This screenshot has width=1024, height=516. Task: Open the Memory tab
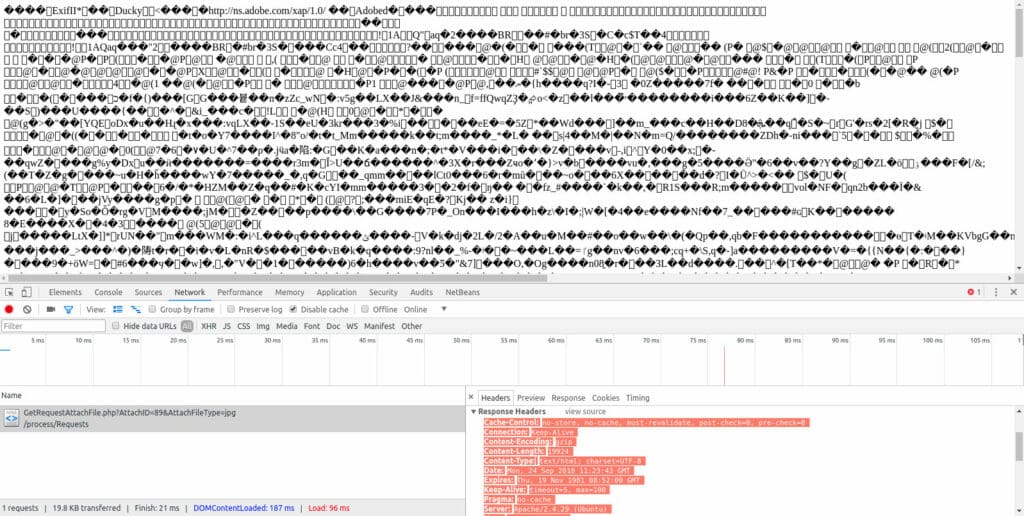289,292
